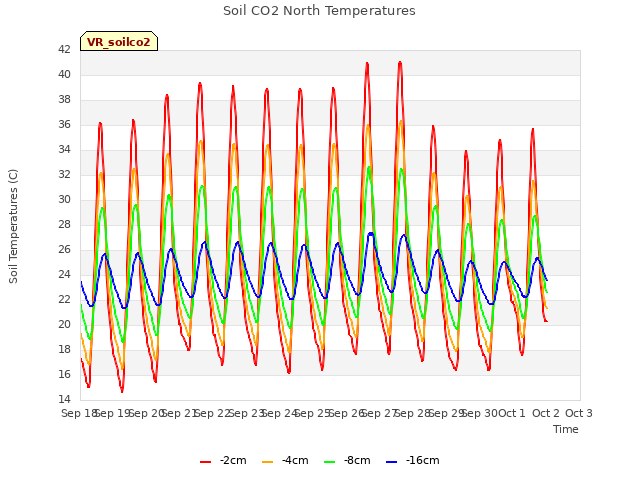
Task: Click the chart title Soil CO2 North Temperatures
Action: pyautogui.click(x=319, y=11)
